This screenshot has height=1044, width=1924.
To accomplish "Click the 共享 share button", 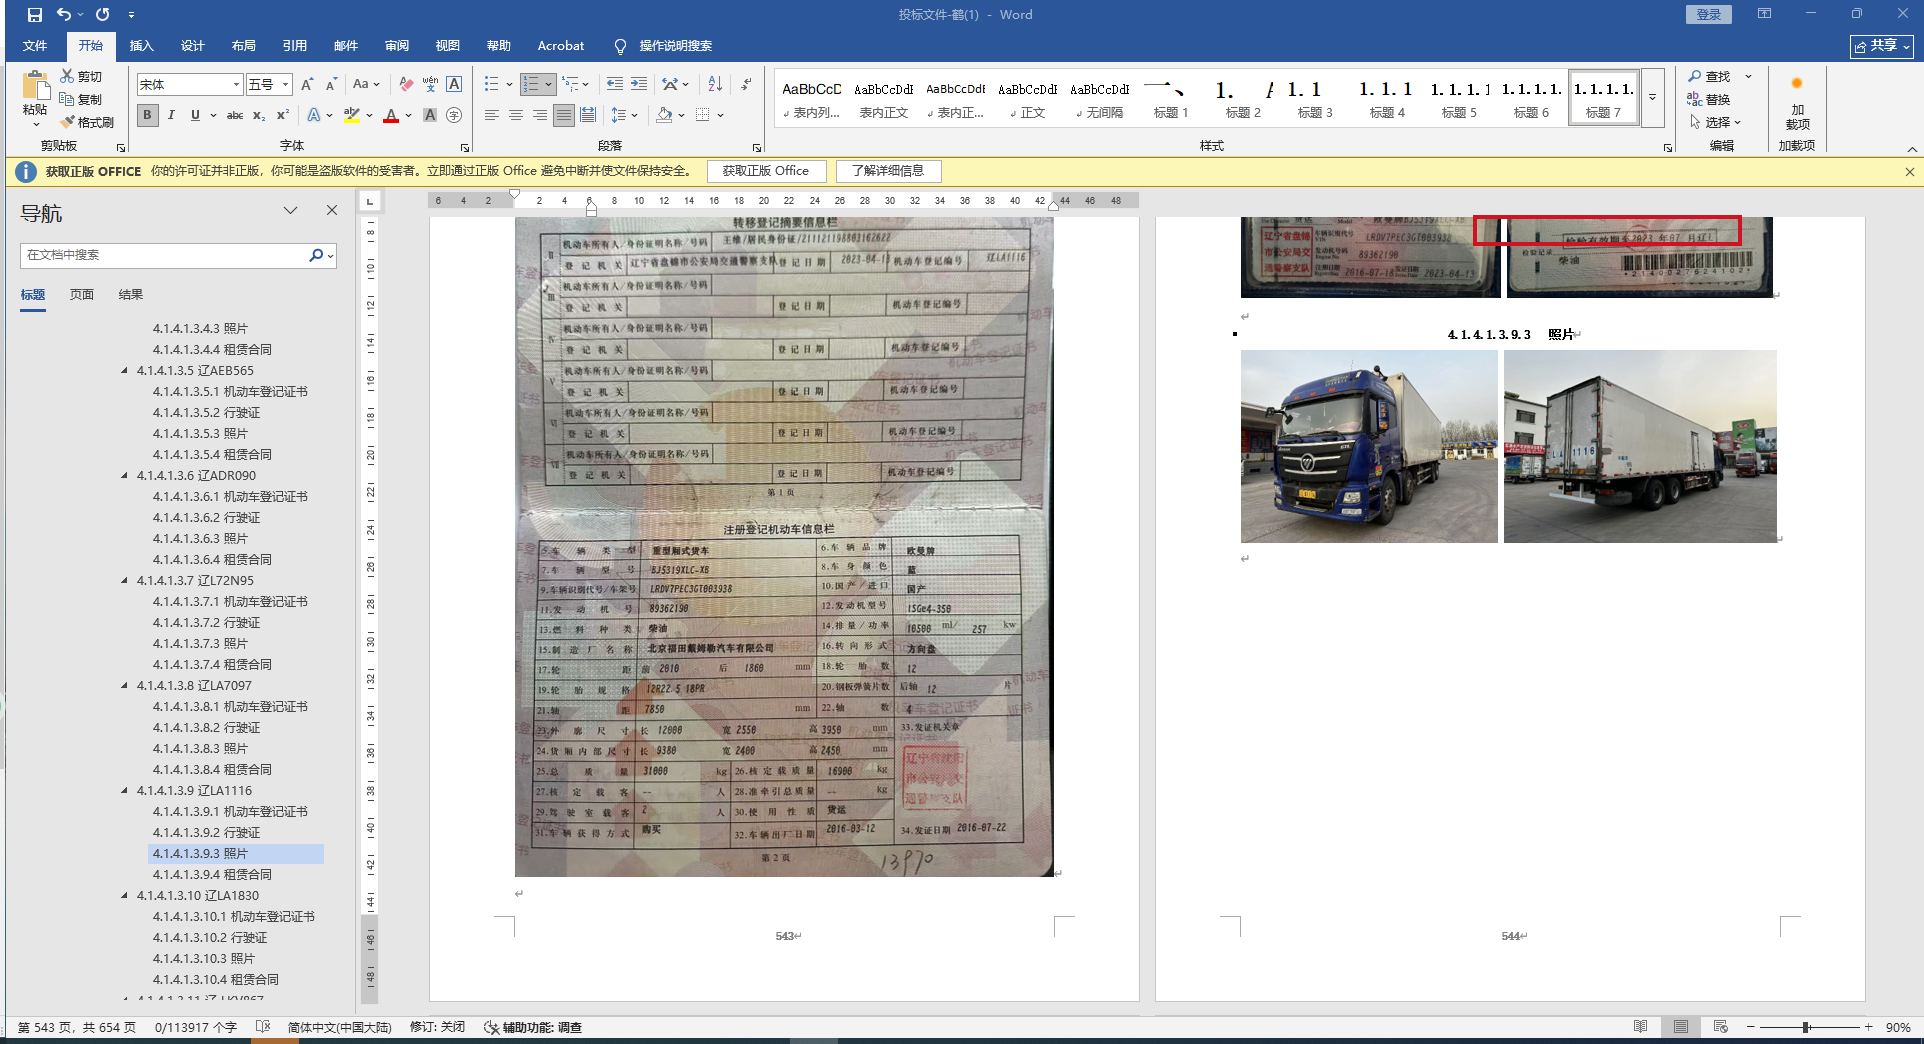I will point(1882,46).
